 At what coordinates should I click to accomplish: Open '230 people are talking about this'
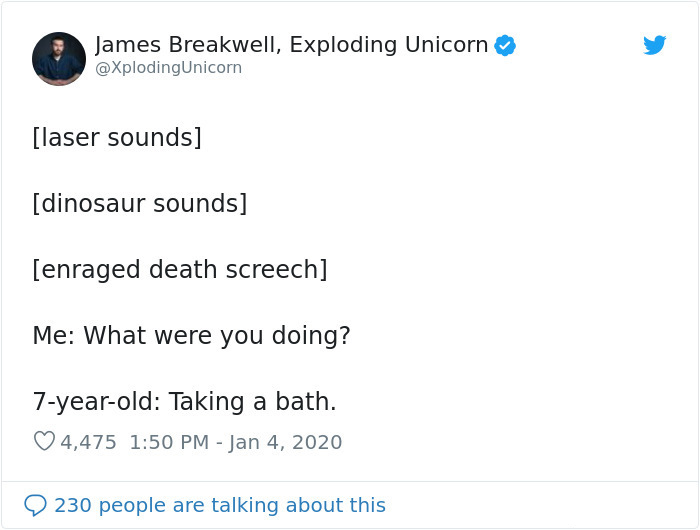pyautogui.click(x=219, y=505)
